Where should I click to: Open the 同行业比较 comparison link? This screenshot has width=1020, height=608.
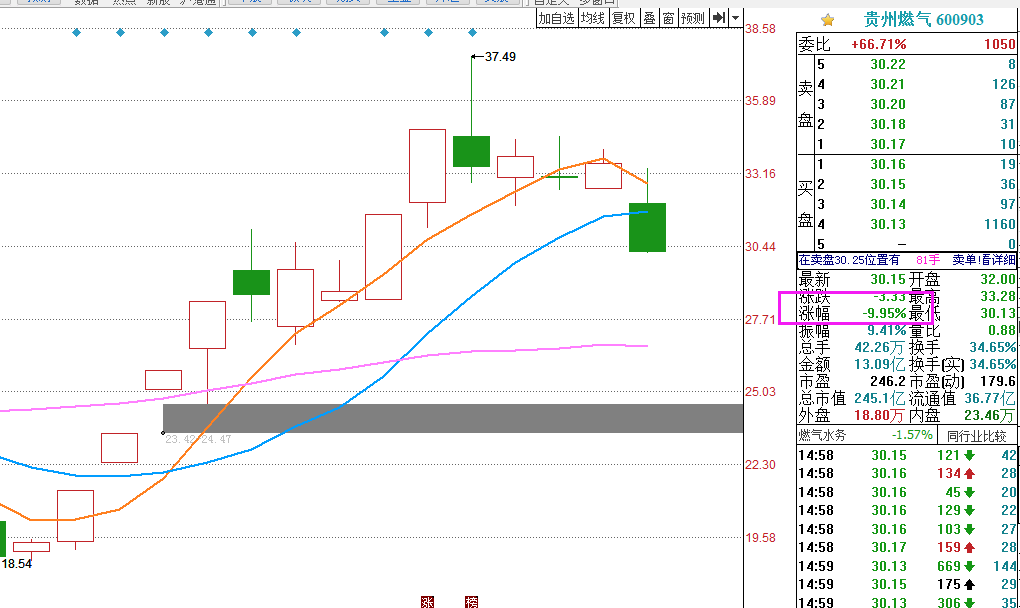[x=976, y=436]
